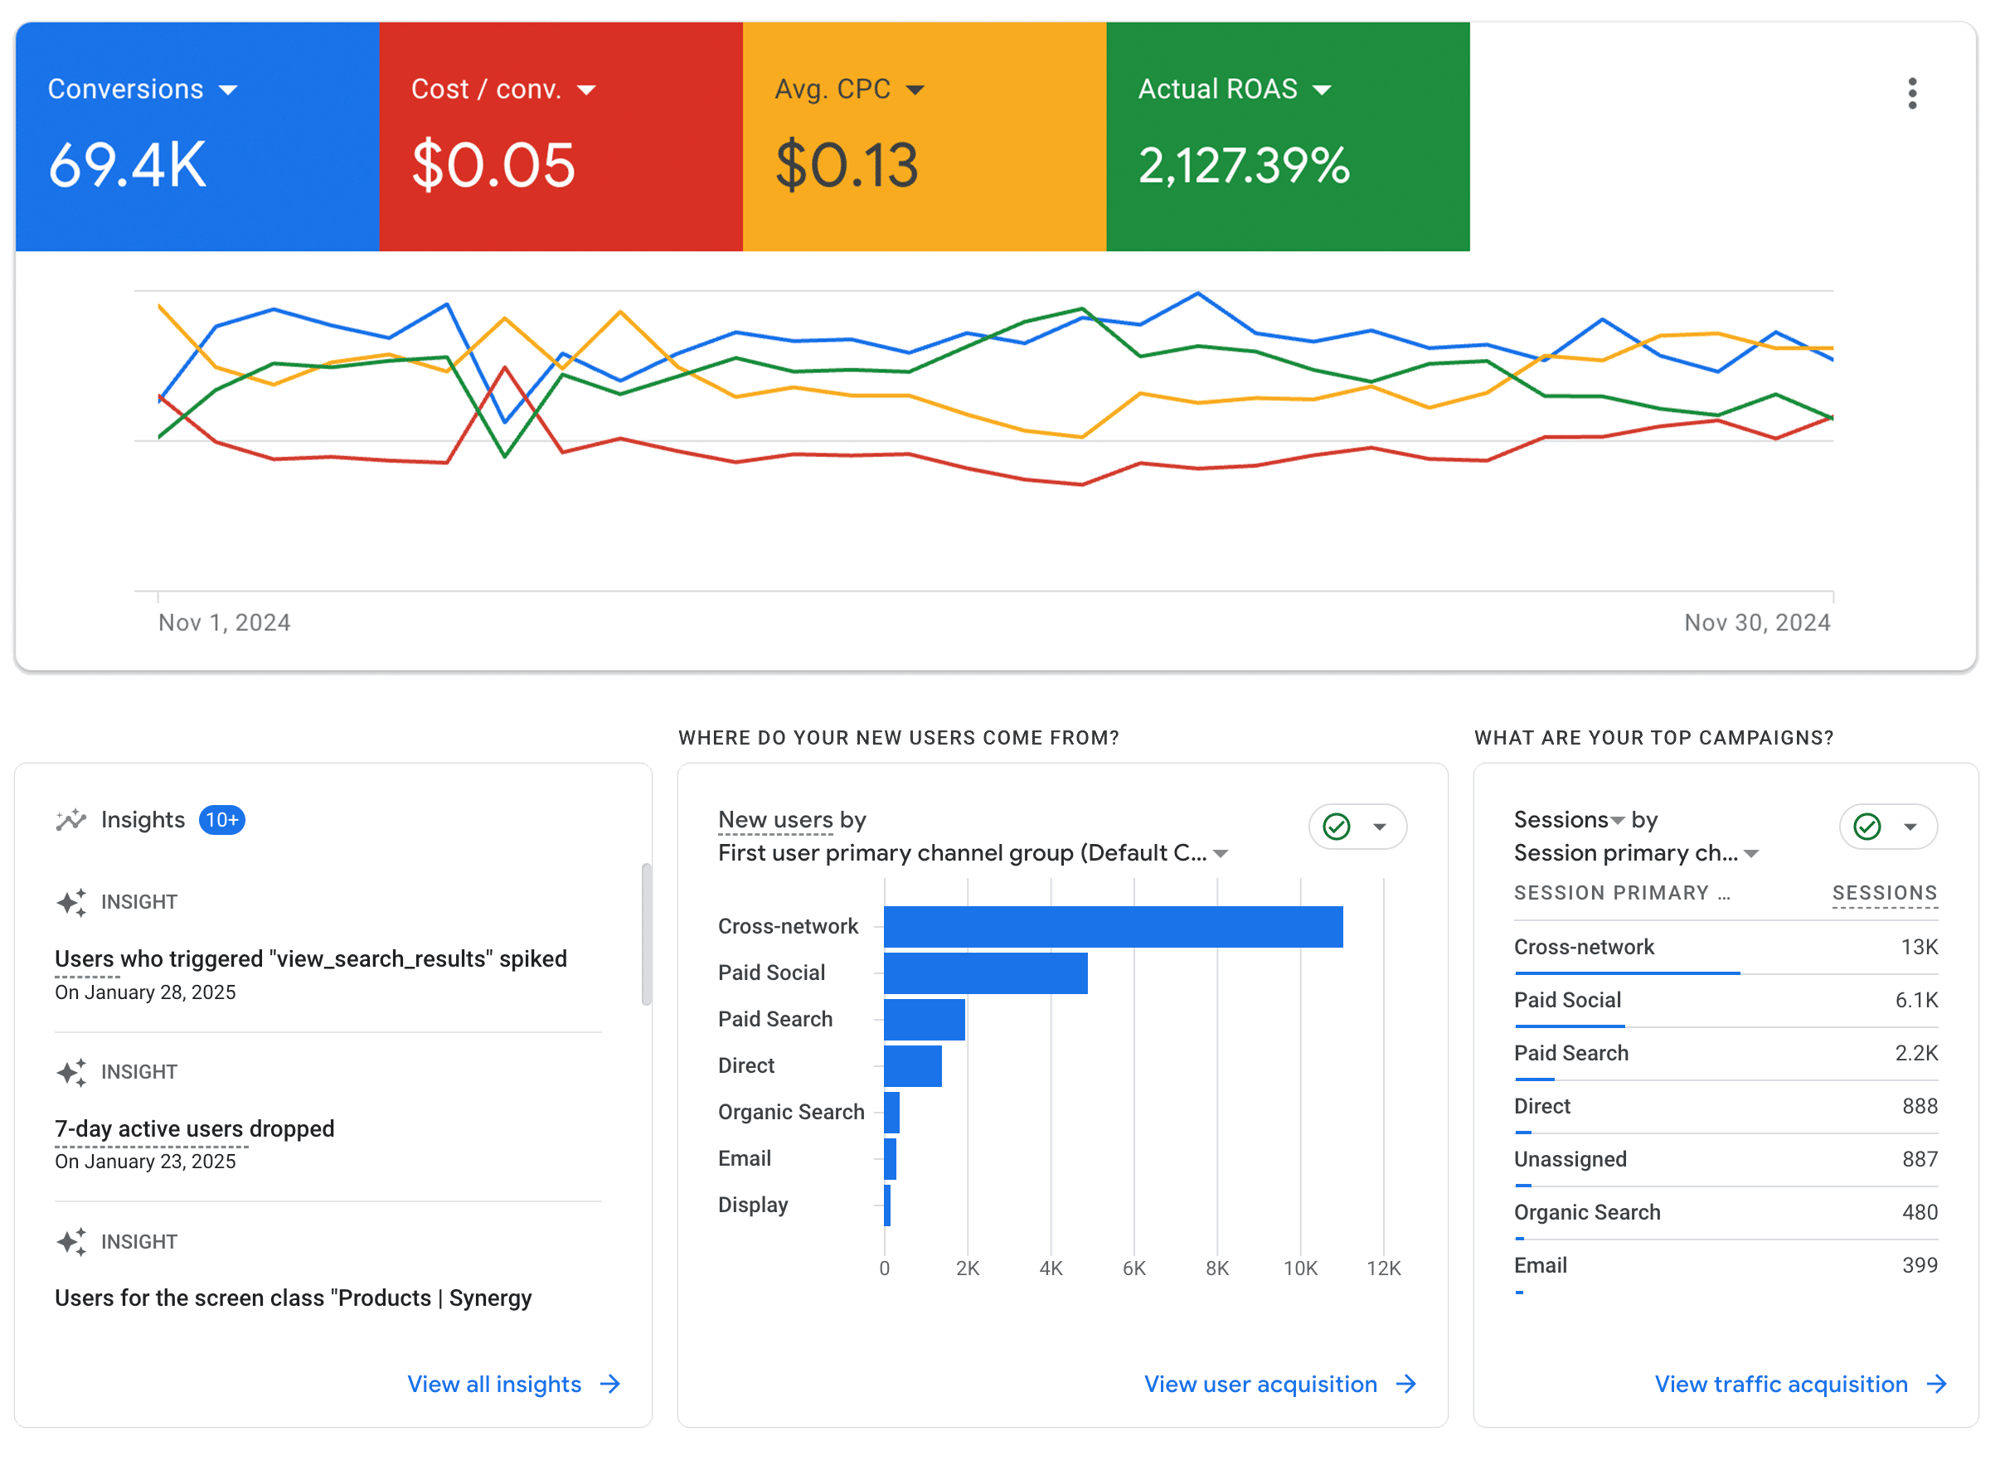This screenshot has width=2000, height=1465.
Task: Open the Sessions metric selector dropdown
Action: [x=1617, y=821]
